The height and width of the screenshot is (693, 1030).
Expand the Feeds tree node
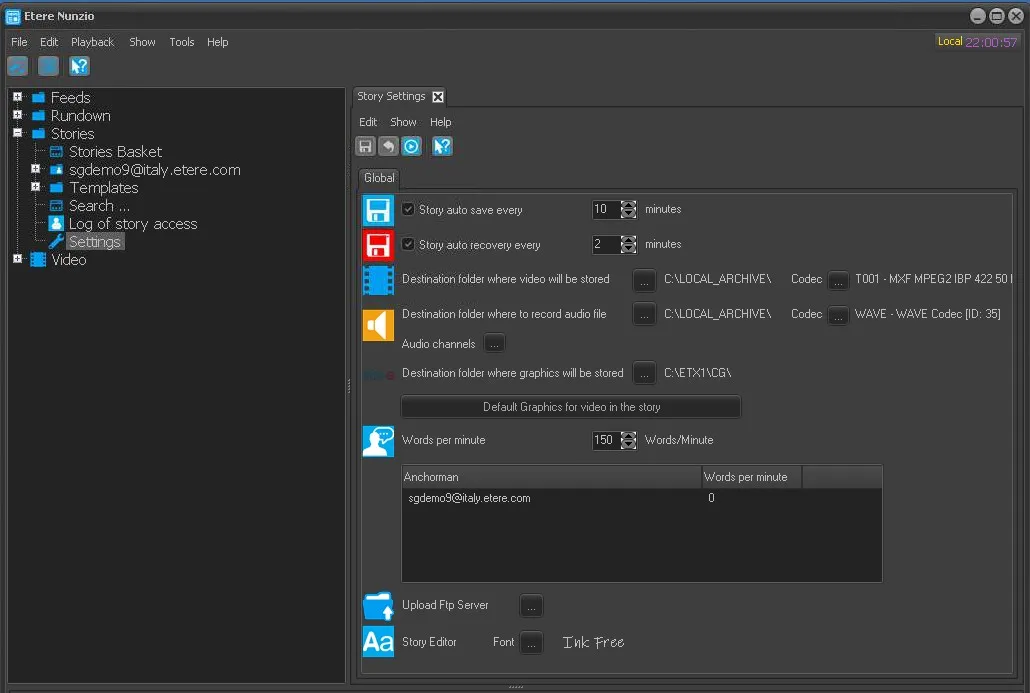click(x=17, y=98)
